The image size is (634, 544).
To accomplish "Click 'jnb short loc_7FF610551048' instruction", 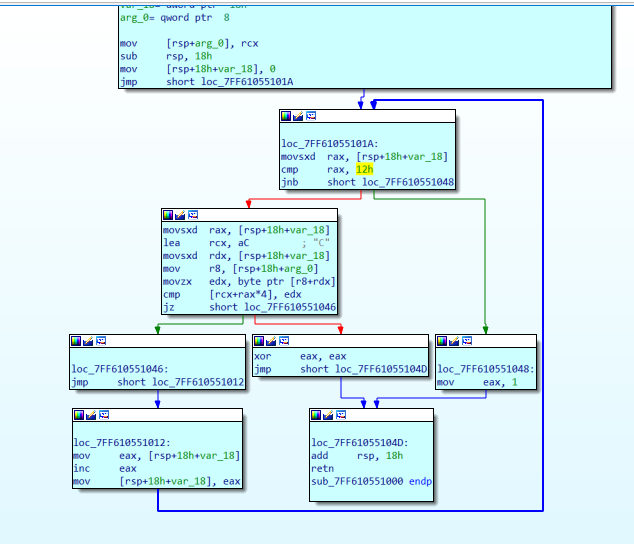I will pyautogui.click(x=368, y=182).
